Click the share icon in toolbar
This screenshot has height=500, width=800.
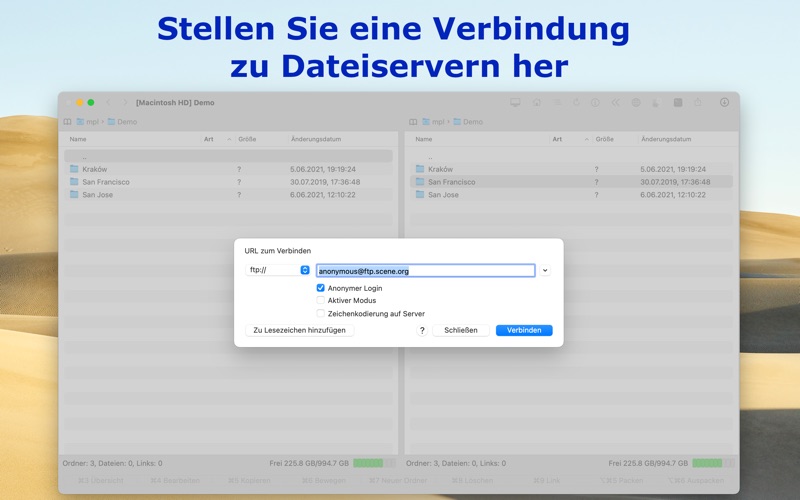click(x=698, y=103)
